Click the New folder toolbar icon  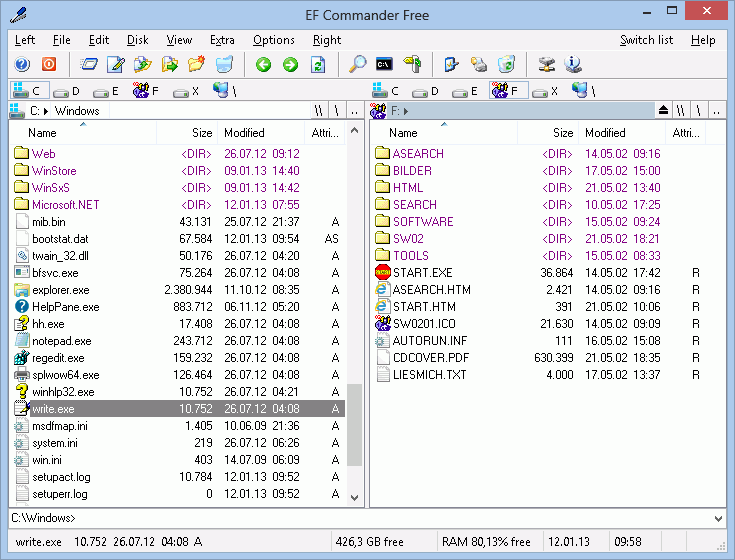196,64
